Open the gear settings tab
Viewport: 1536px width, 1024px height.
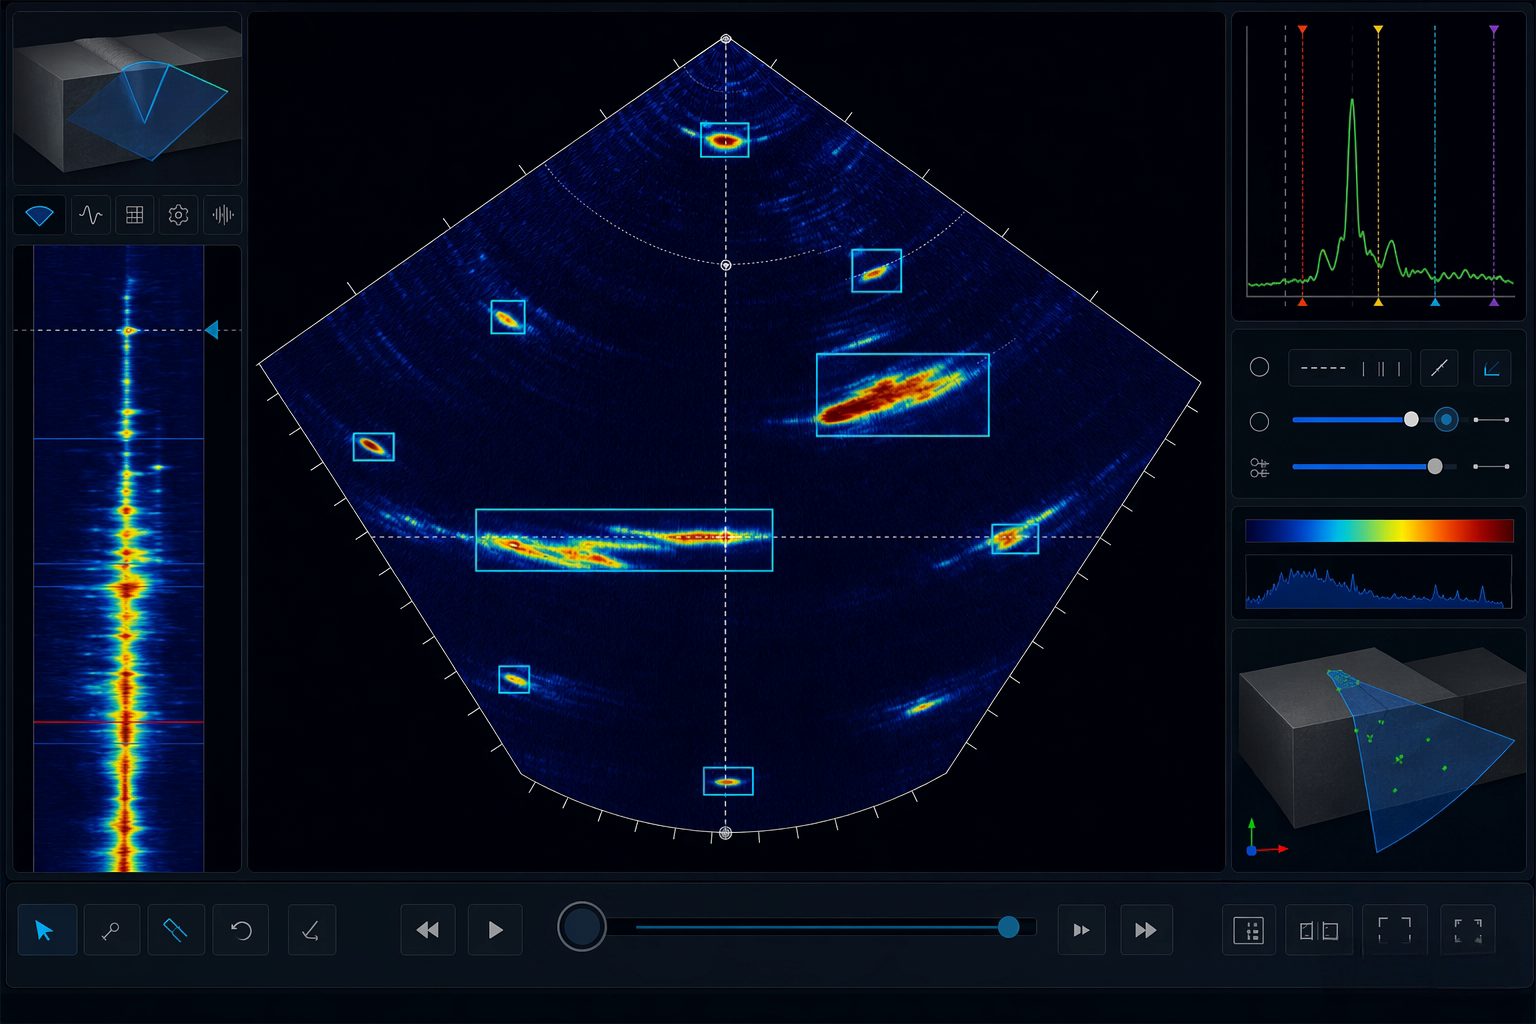pos(179,215)
